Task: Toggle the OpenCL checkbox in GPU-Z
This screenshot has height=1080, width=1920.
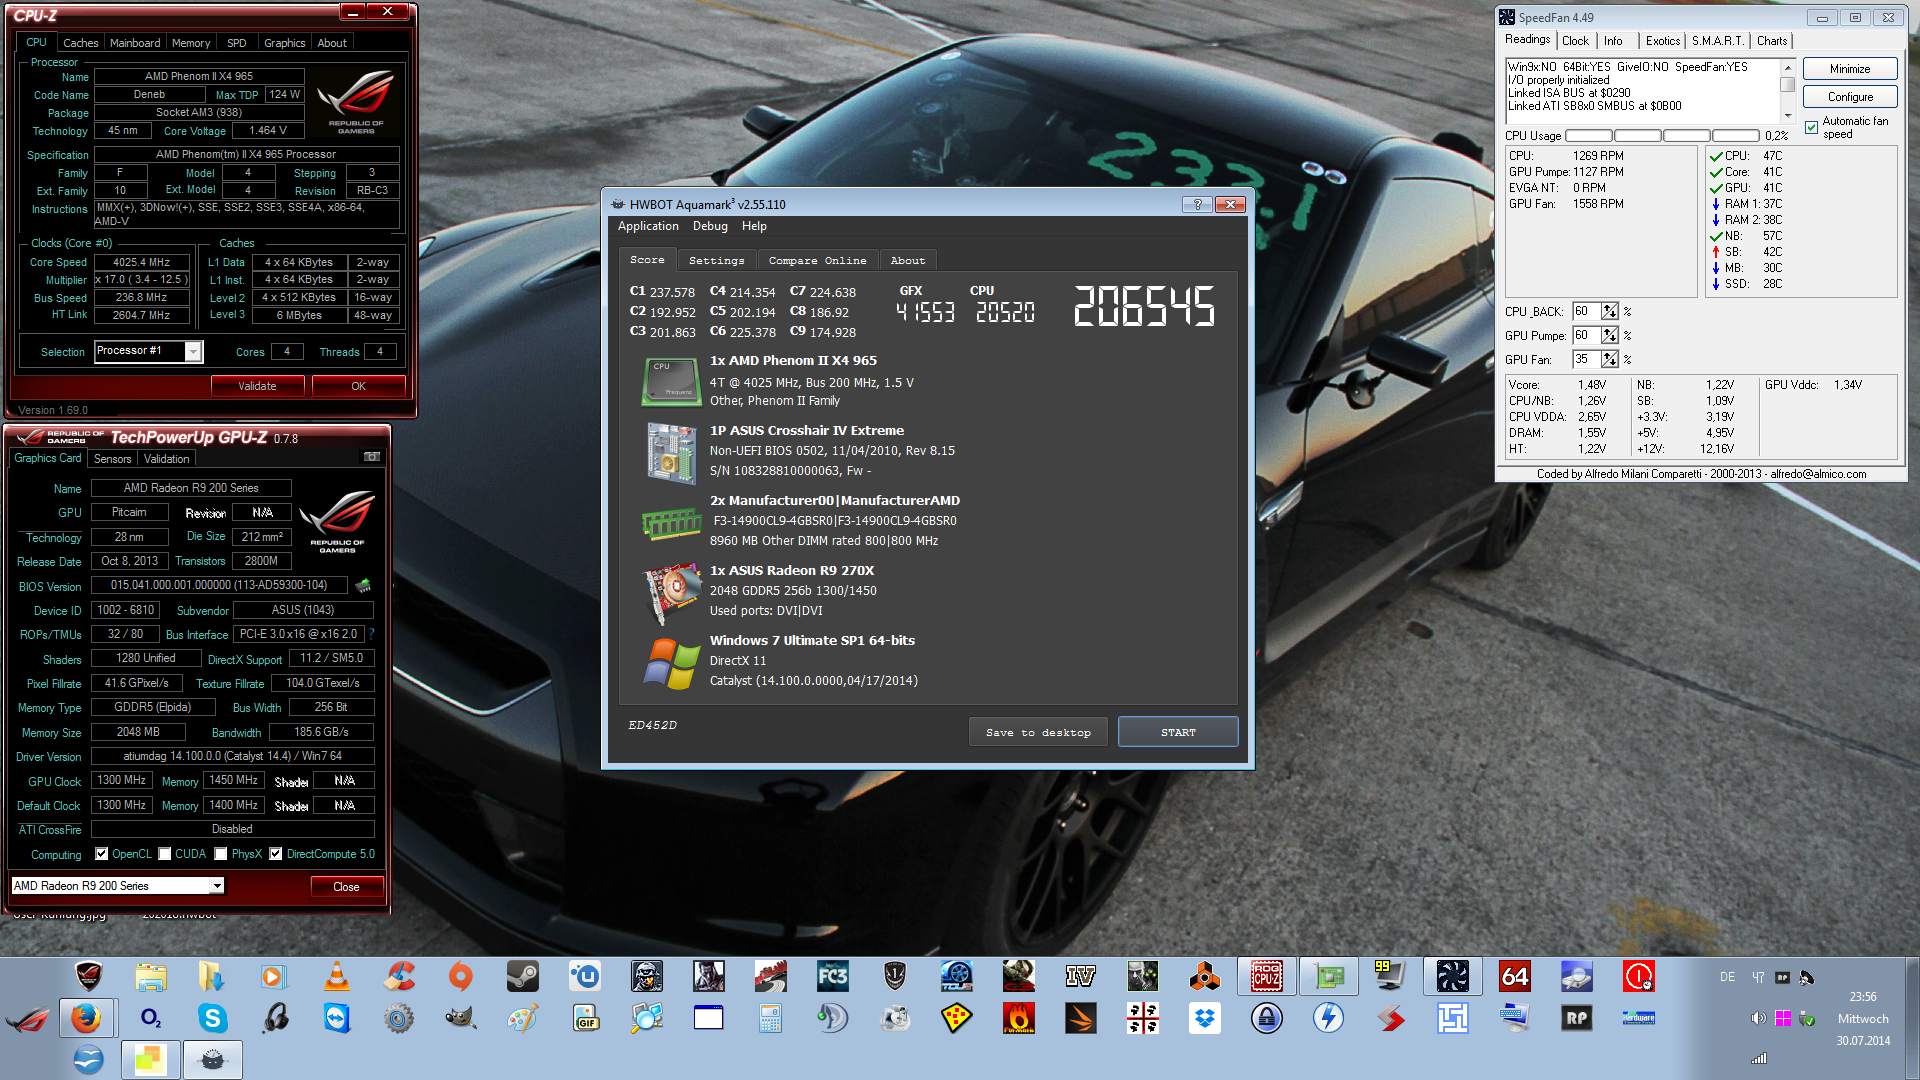Action: (101, 854)
